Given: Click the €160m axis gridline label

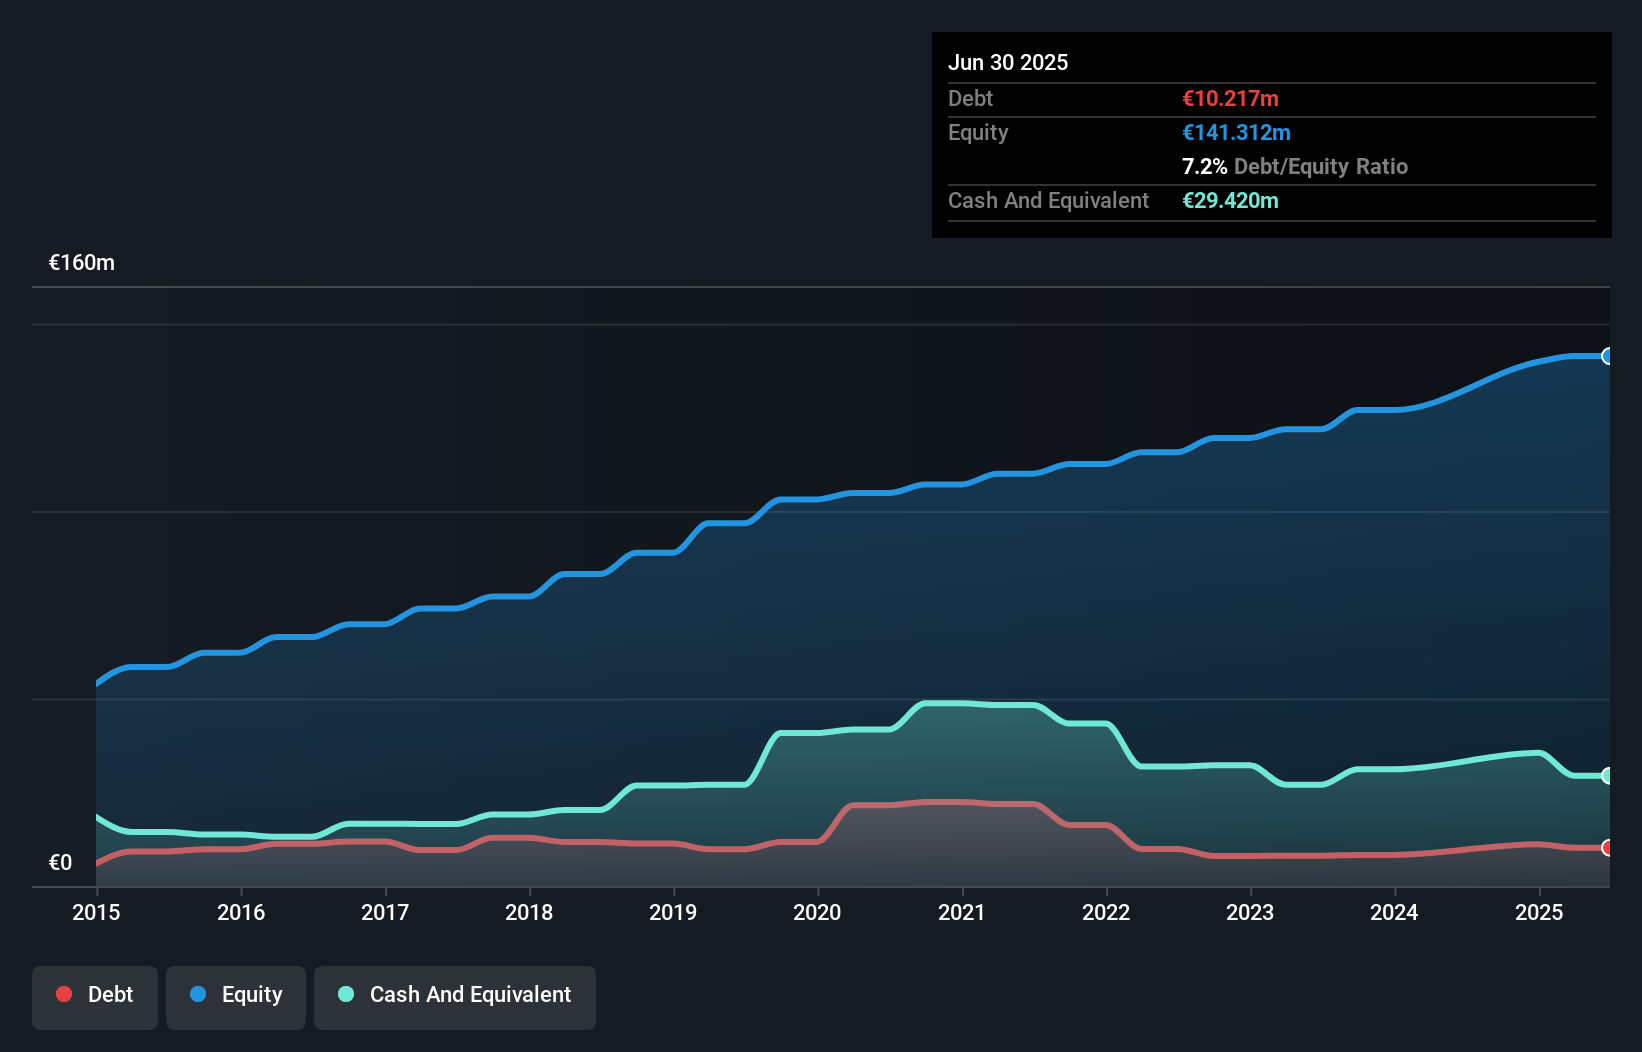Looking at the screenshot, I should click(x=81, y=262).
